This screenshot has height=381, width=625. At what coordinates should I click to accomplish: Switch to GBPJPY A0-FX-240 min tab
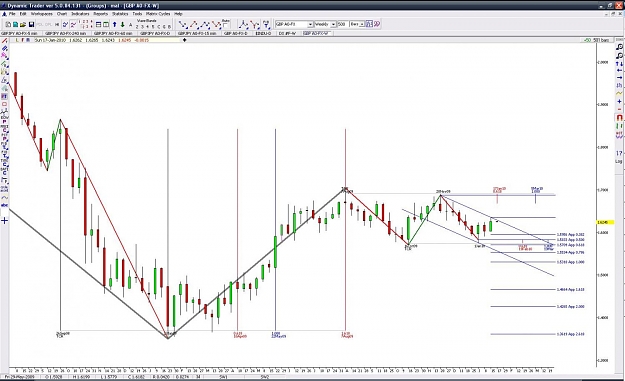tap(65, 33)
